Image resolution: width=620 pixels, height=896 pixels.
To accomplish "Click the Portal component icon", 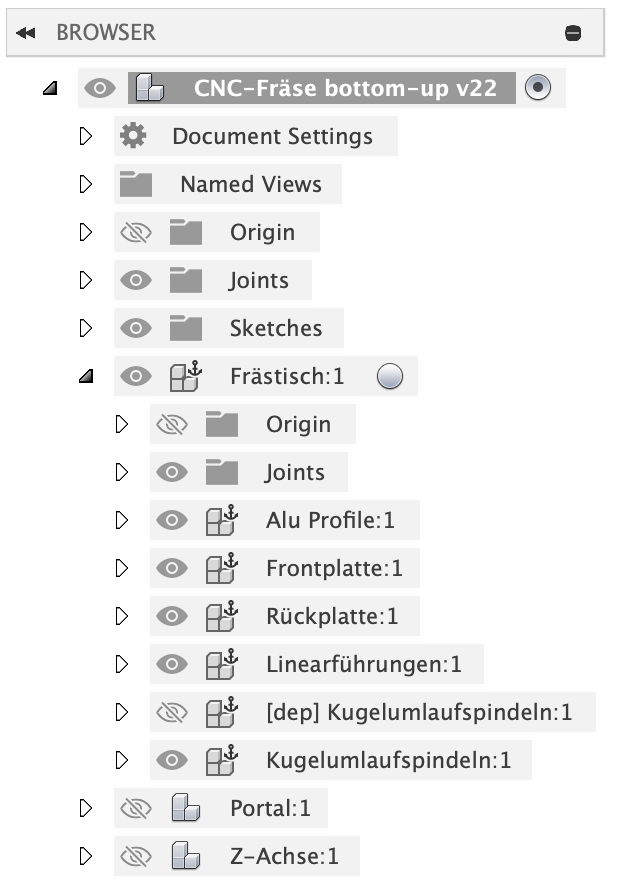I will (184, 808).
